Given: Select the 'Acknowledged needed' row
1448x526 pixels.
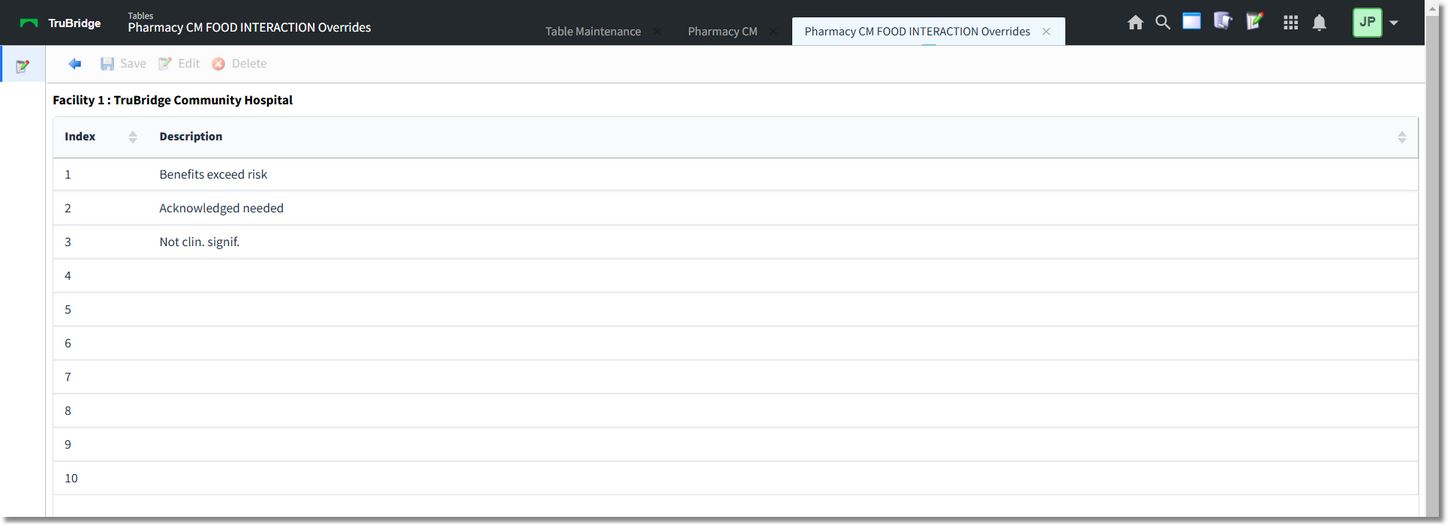Looking at the screenshot, I should pyautogui.click(x=735, y=209).
